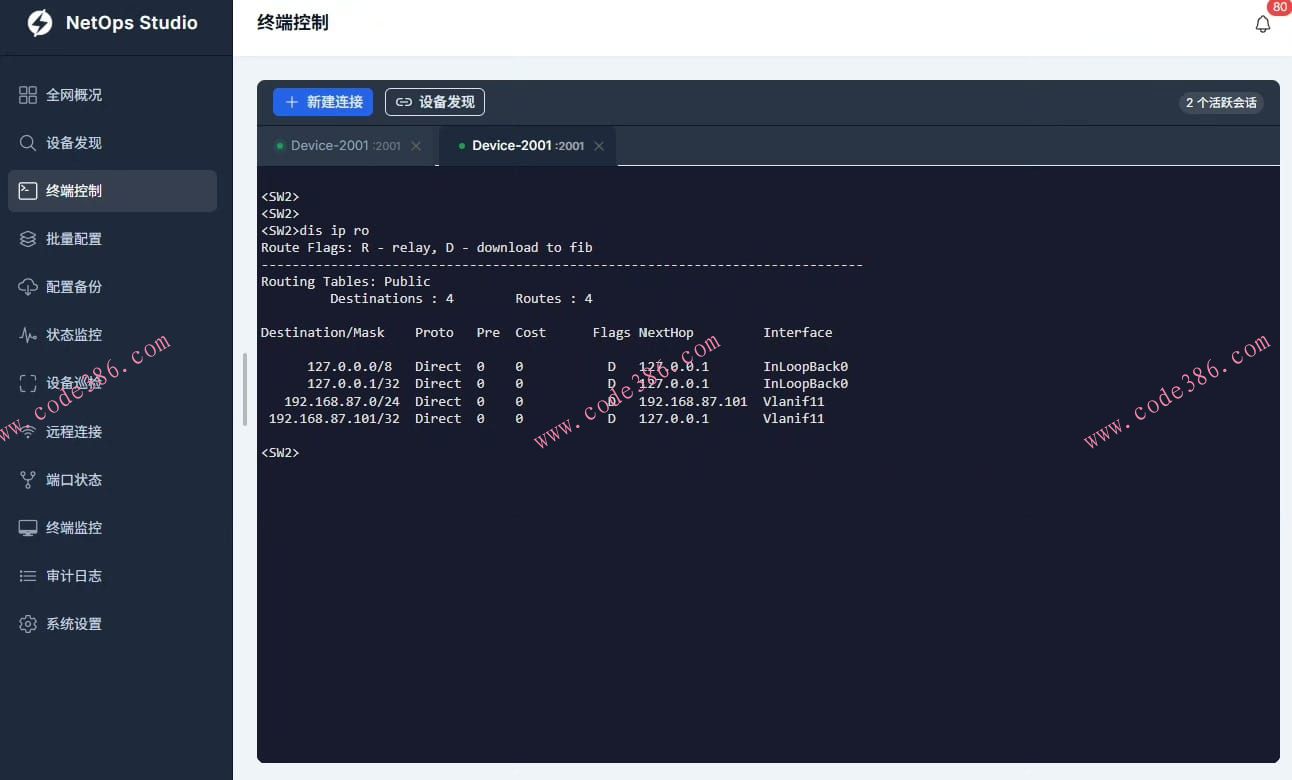This screenshot has width=1292, height=780.
Task: Click 'Destination/Mask' column header
Action: point(323,332)
